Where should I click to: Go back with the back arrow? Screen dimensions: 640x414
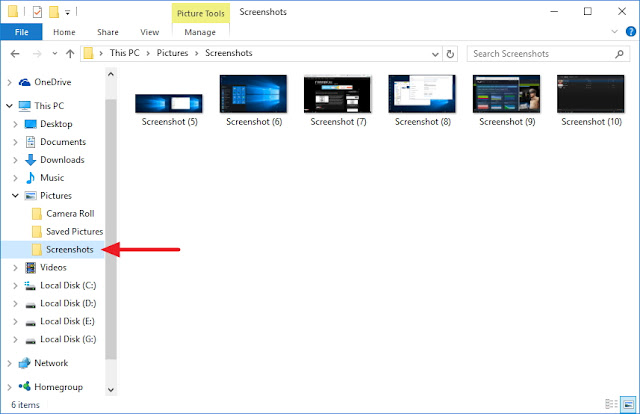click(x=15, y=53)
